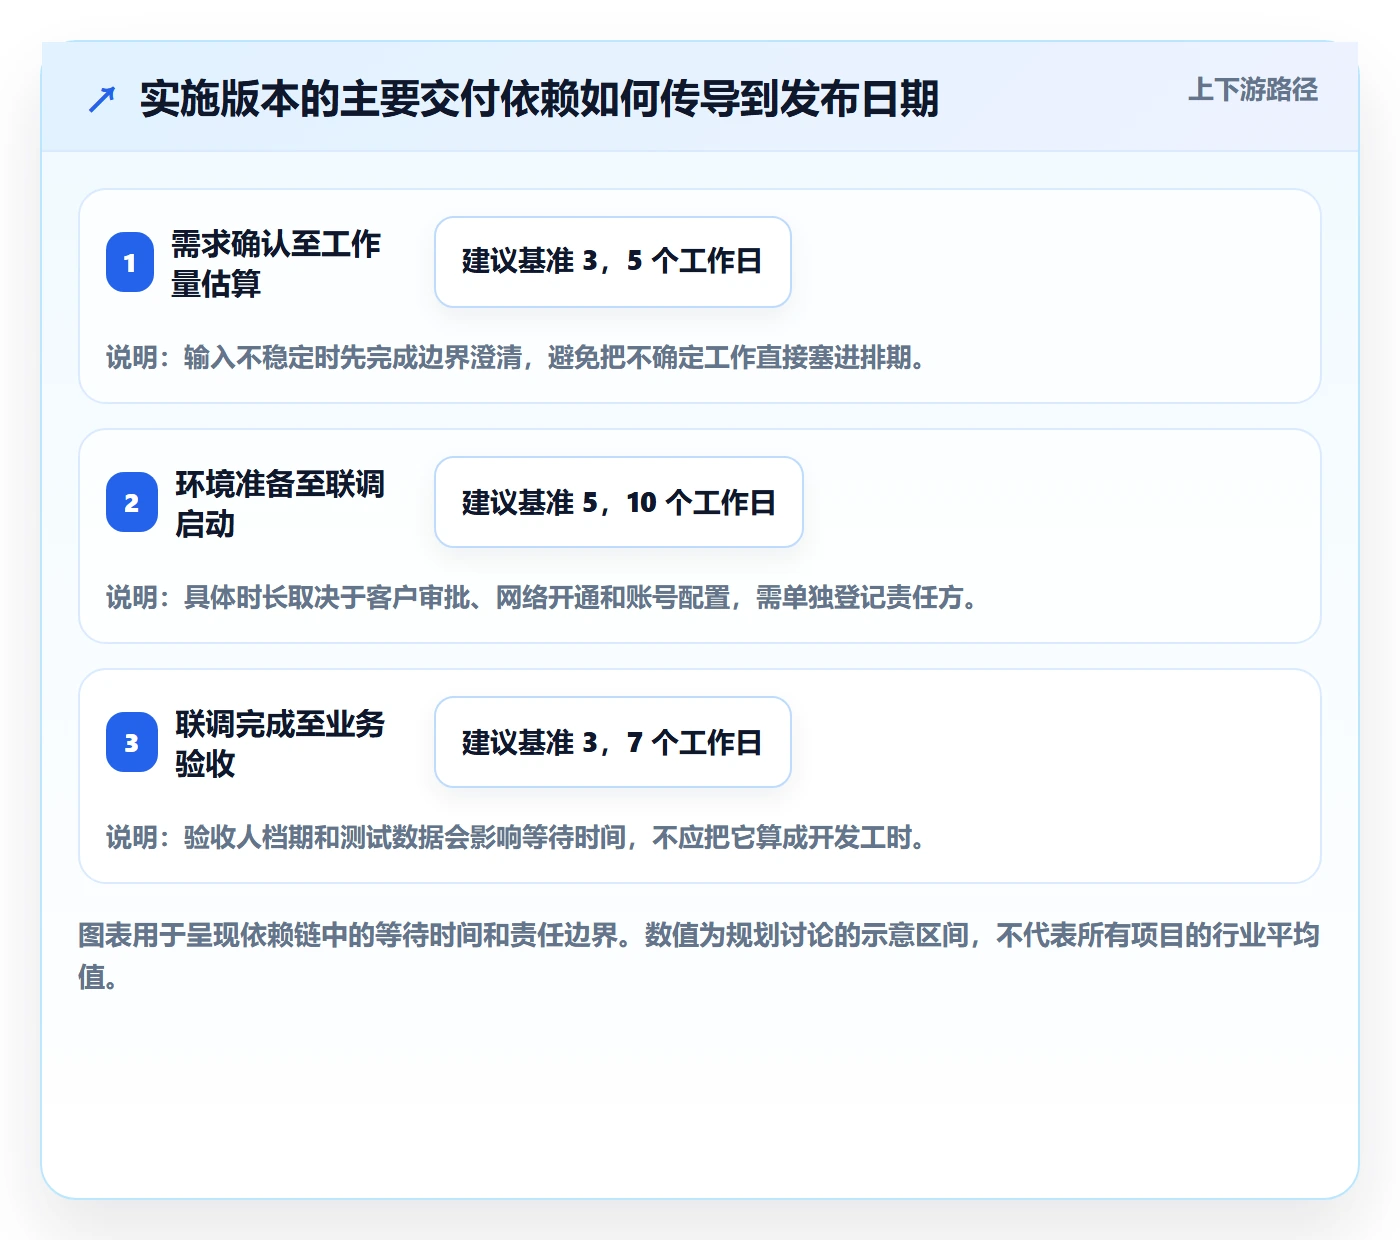Click the 建议基准 3，7 个工作日 pill
1400x1240 pixels.
pos(613,742)
